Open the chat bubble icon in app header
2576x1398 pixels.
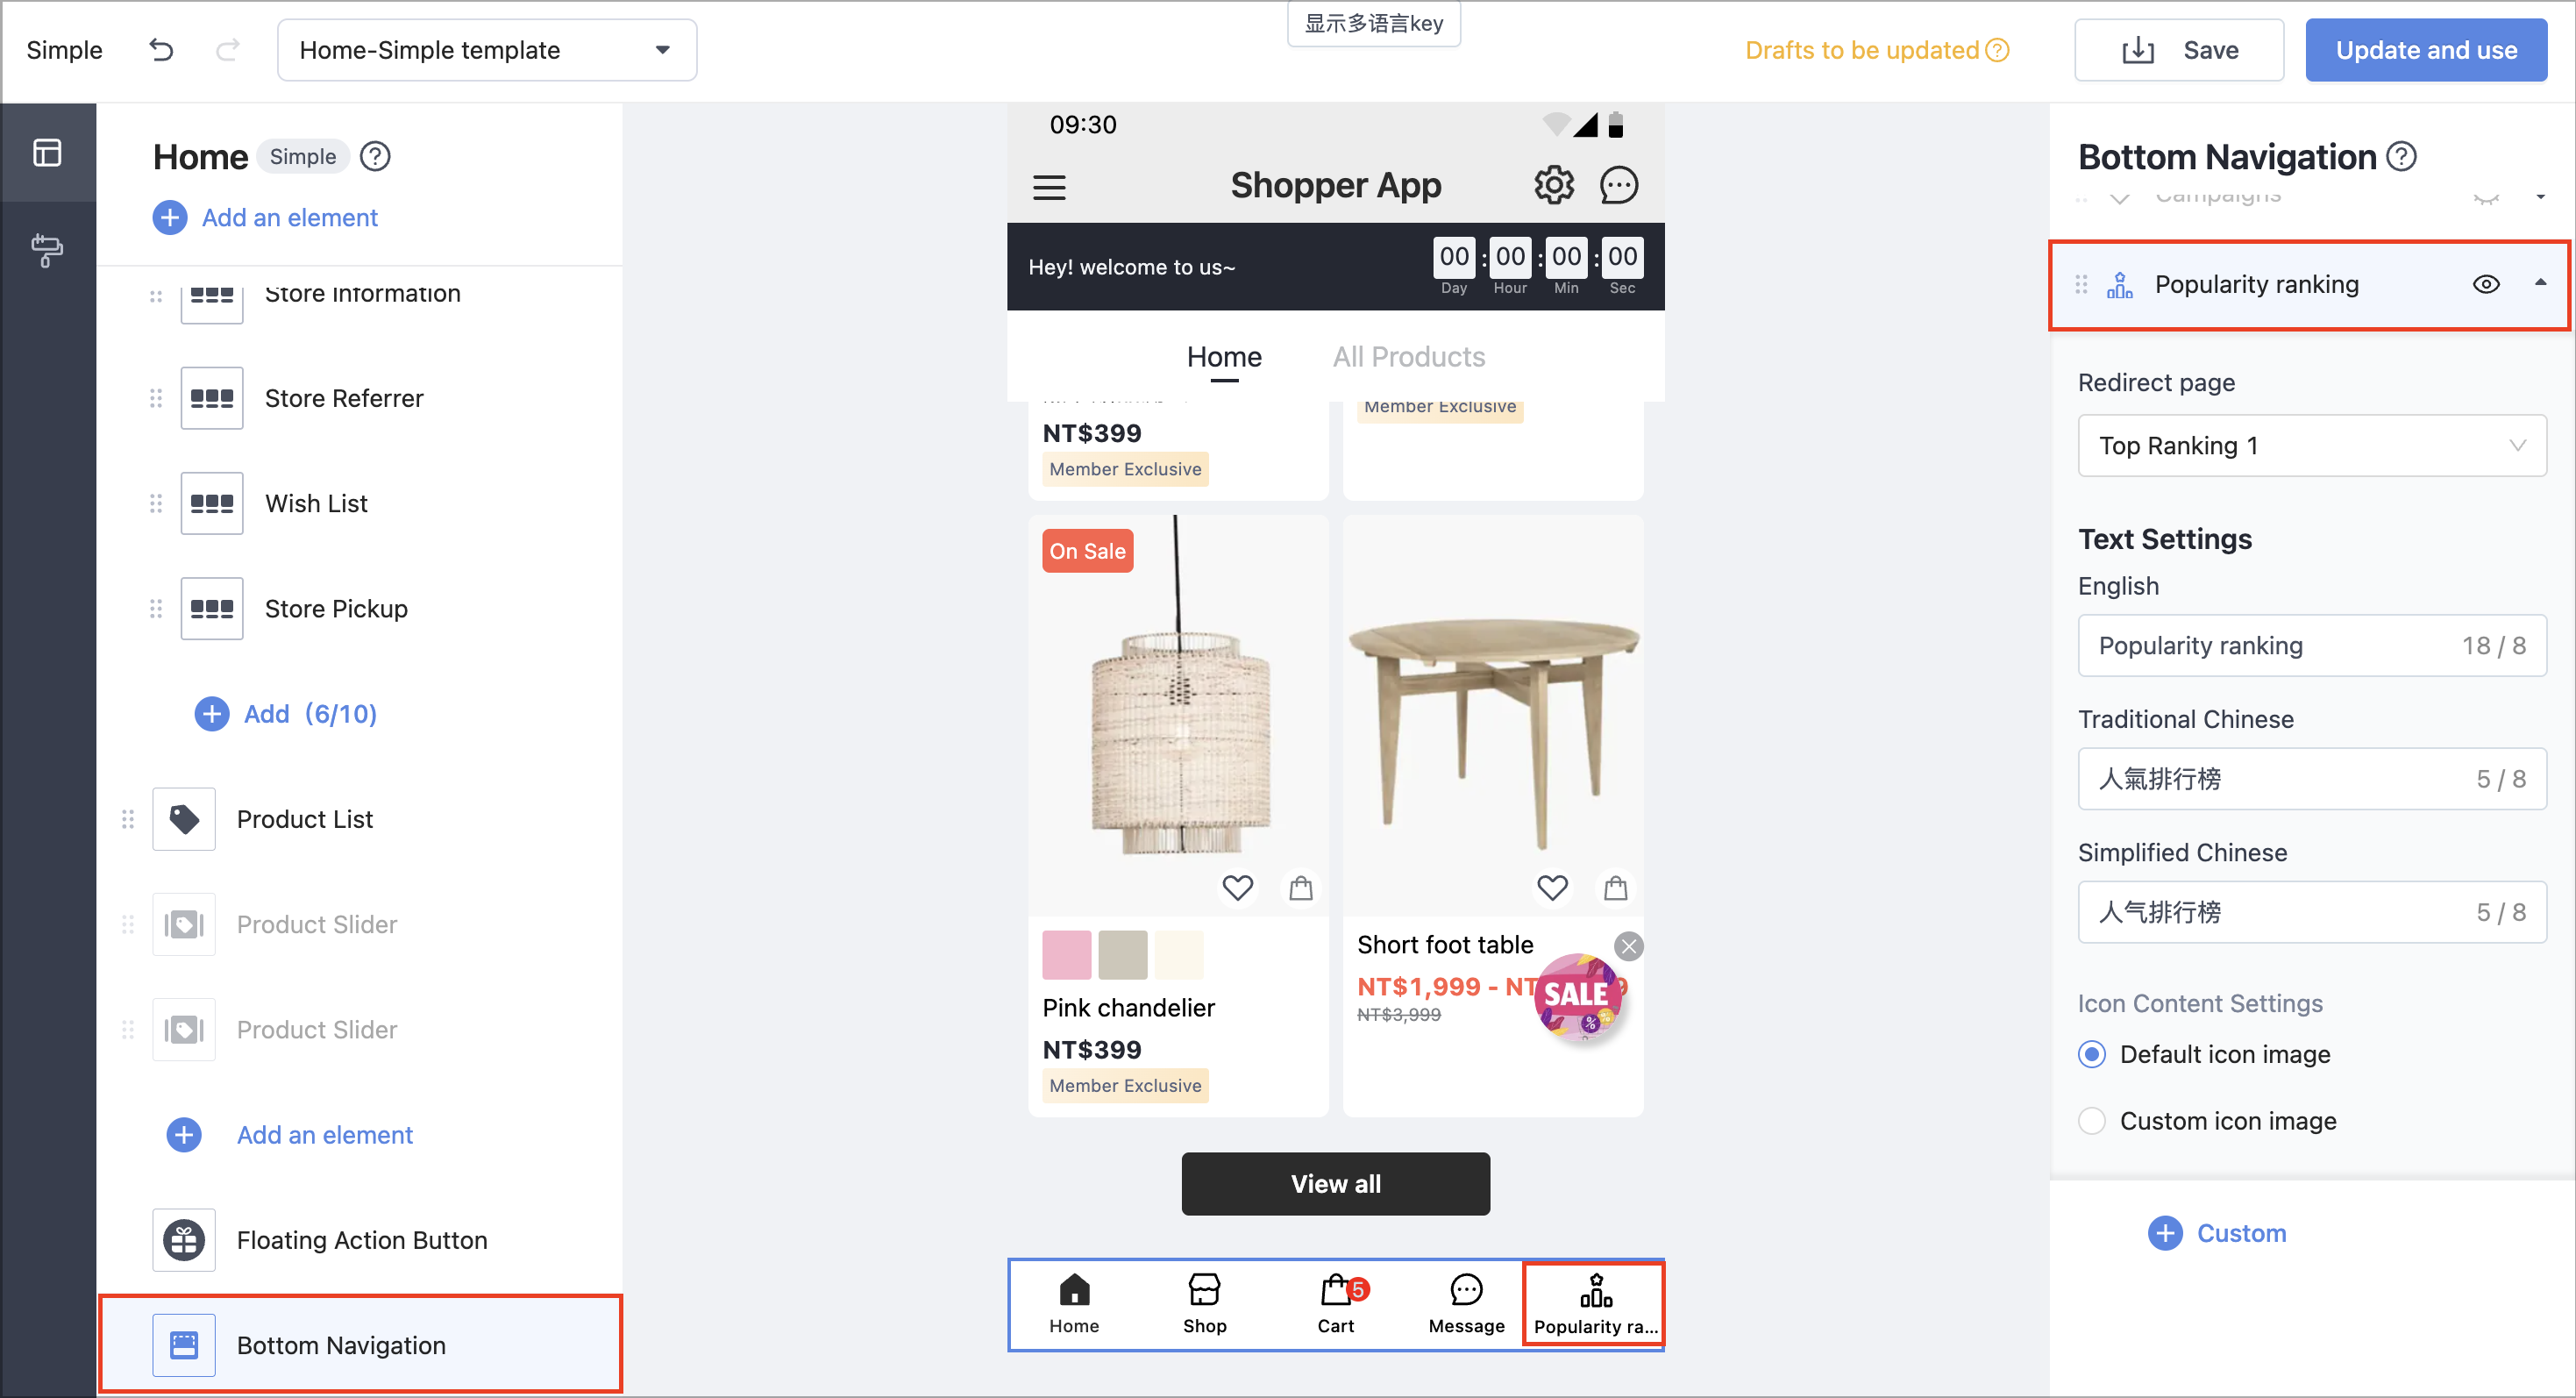click(x=1619, y=185)
